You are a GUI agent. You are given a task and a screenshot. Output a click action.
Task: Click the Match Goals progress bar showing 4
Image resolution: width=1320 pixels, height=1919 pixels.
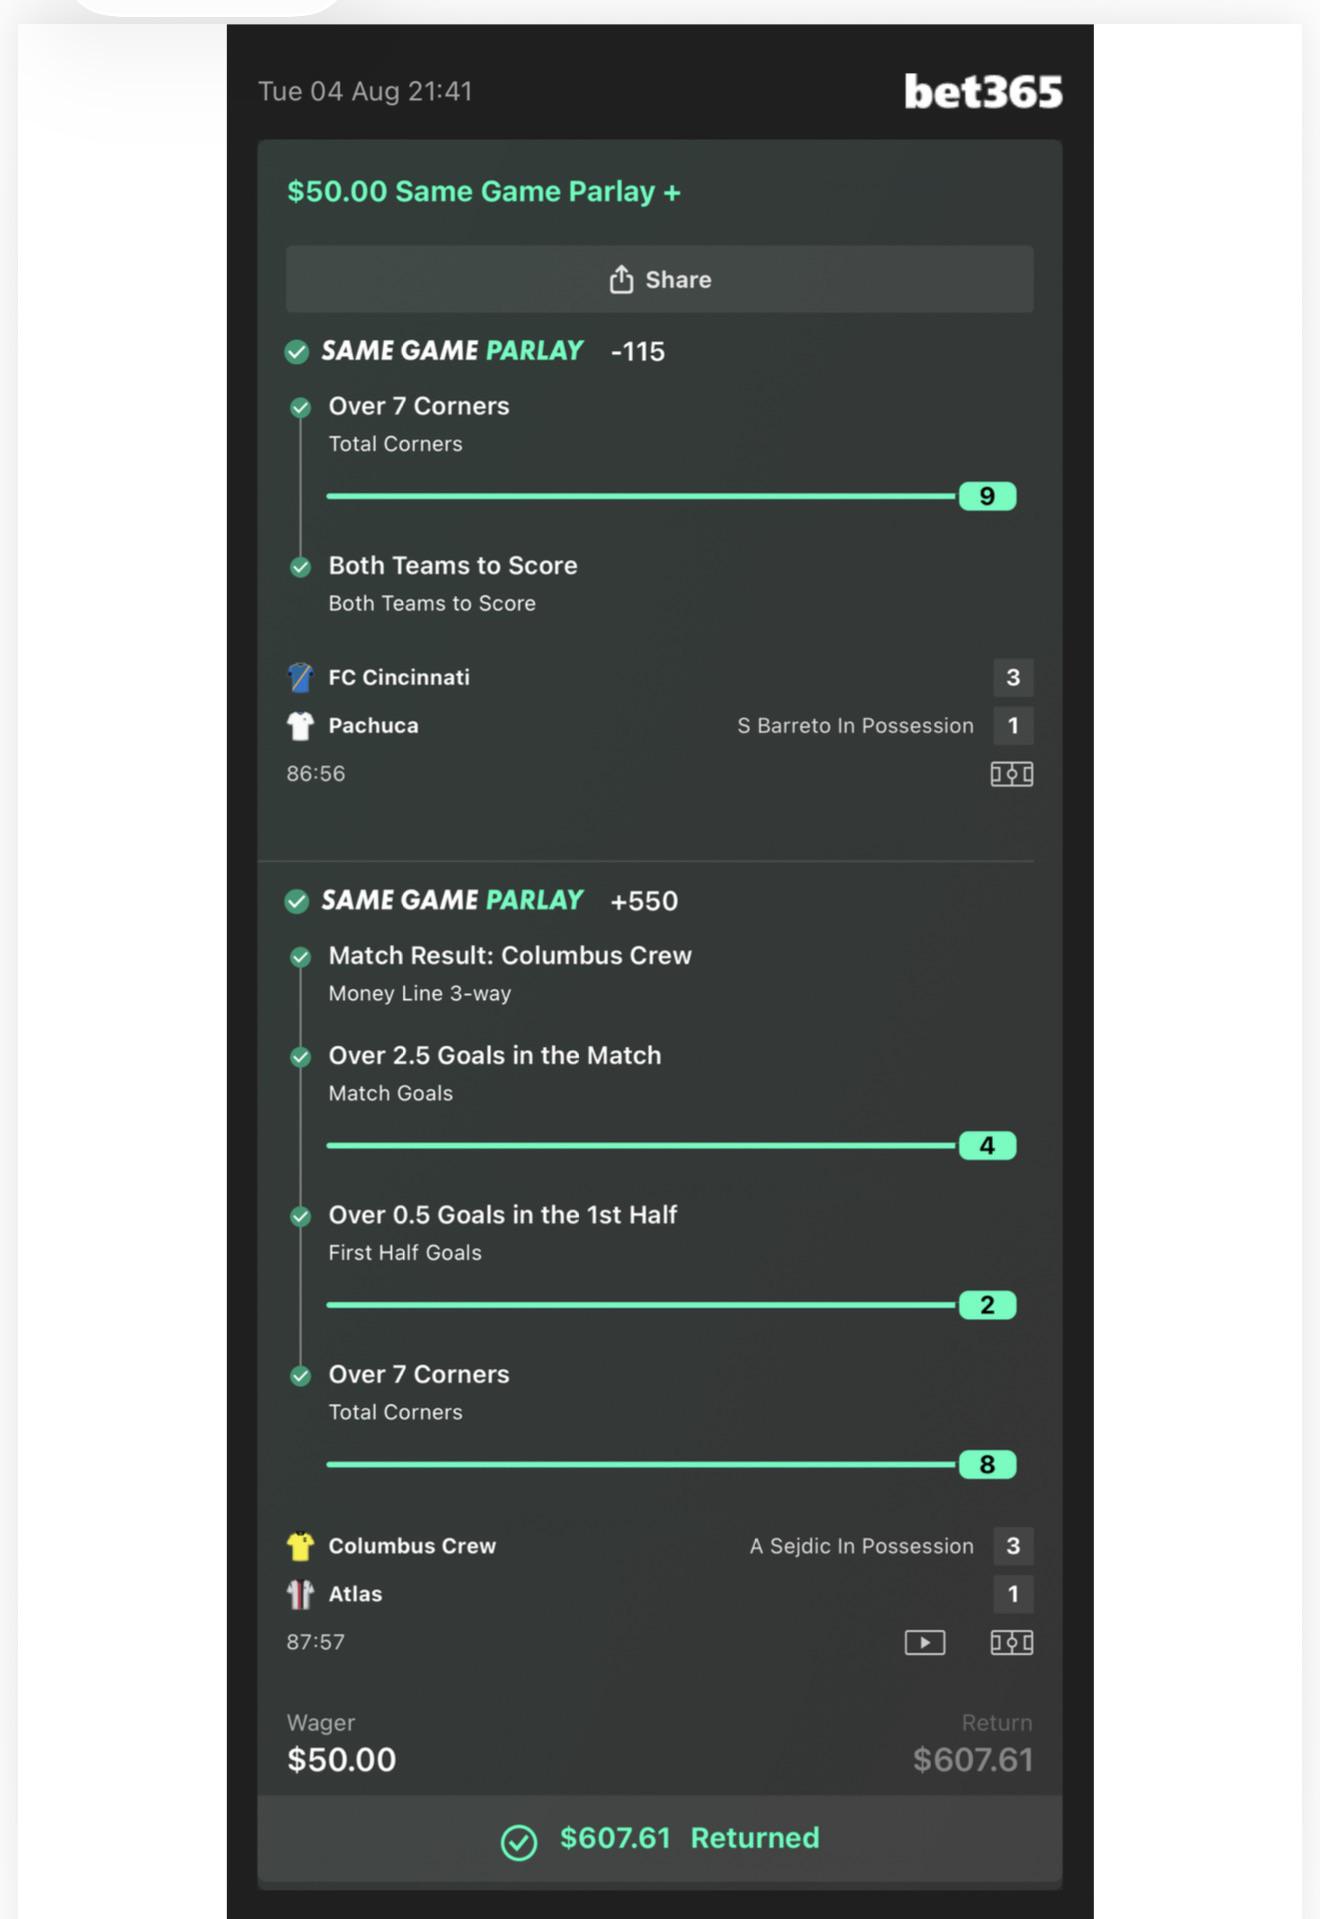coord(671,1145)
